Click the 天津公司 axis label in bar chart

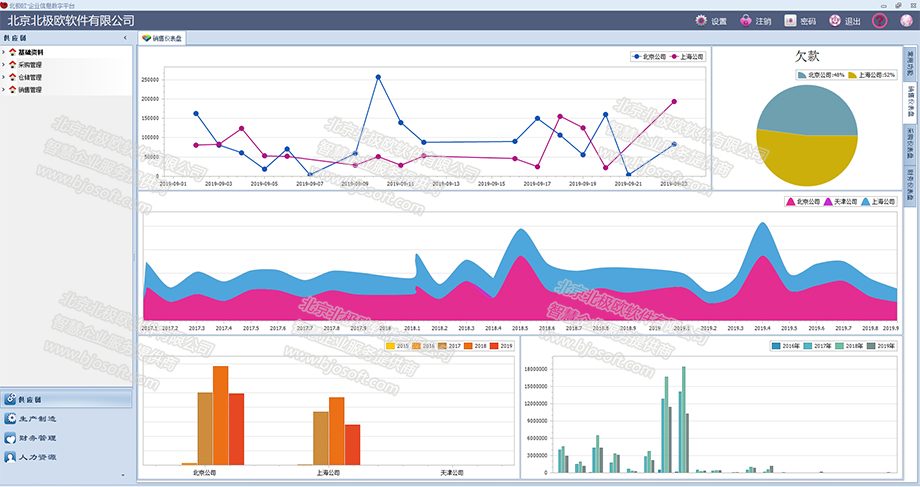pos(452,472)
